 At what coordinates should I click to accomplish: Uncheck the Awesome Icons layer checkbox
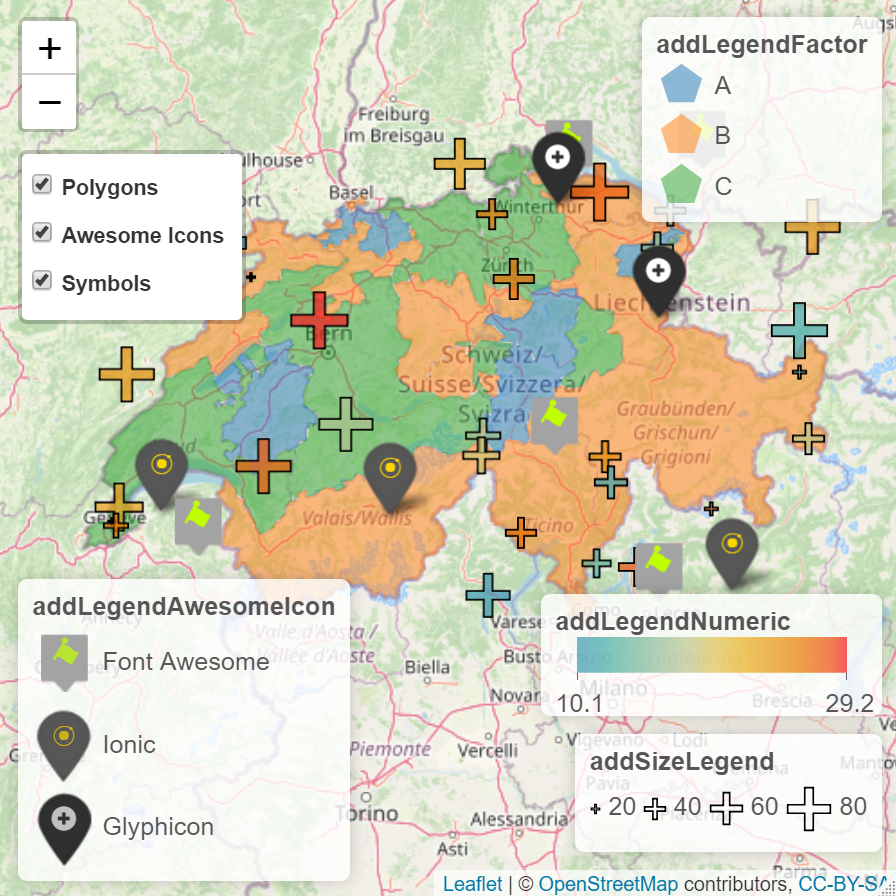42,233
